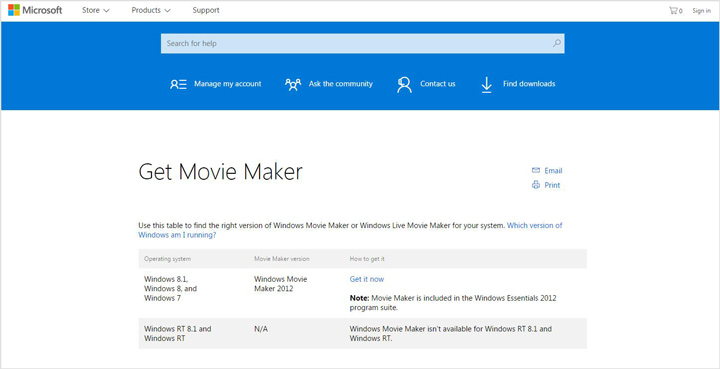
Task: Click the Note about Windows Essentials 2012
Action: tap(453, 303)
